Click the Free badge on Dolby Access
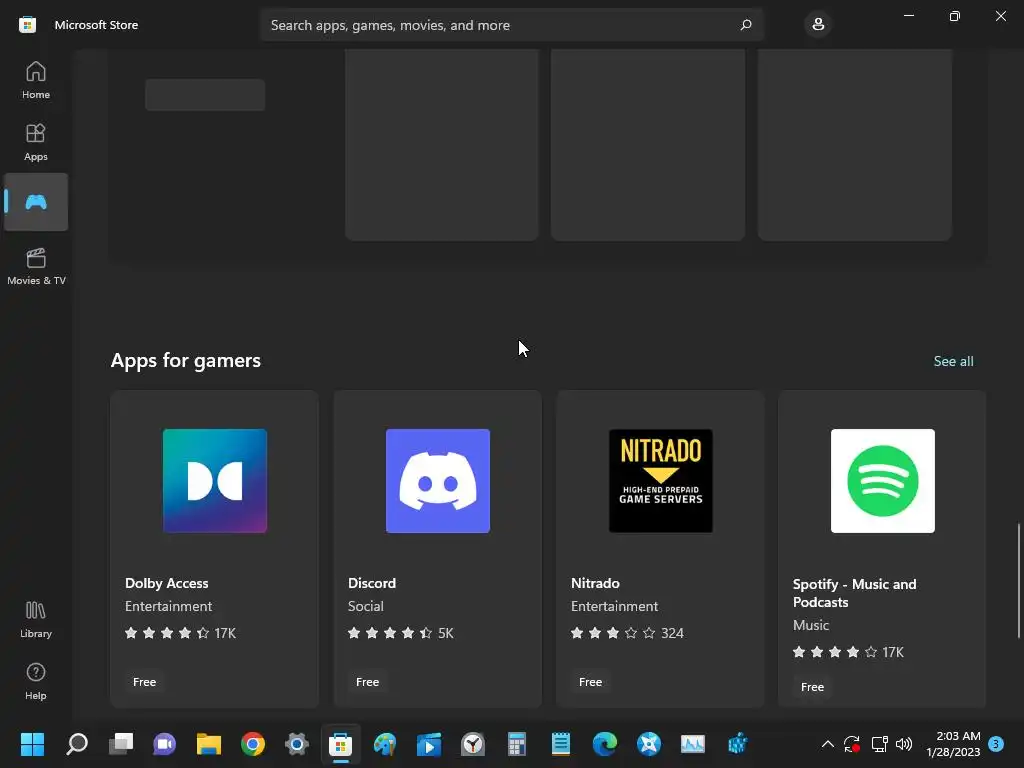Image resolution: width=1024 pixels, height=768 pixels. (x=144, y=682)
